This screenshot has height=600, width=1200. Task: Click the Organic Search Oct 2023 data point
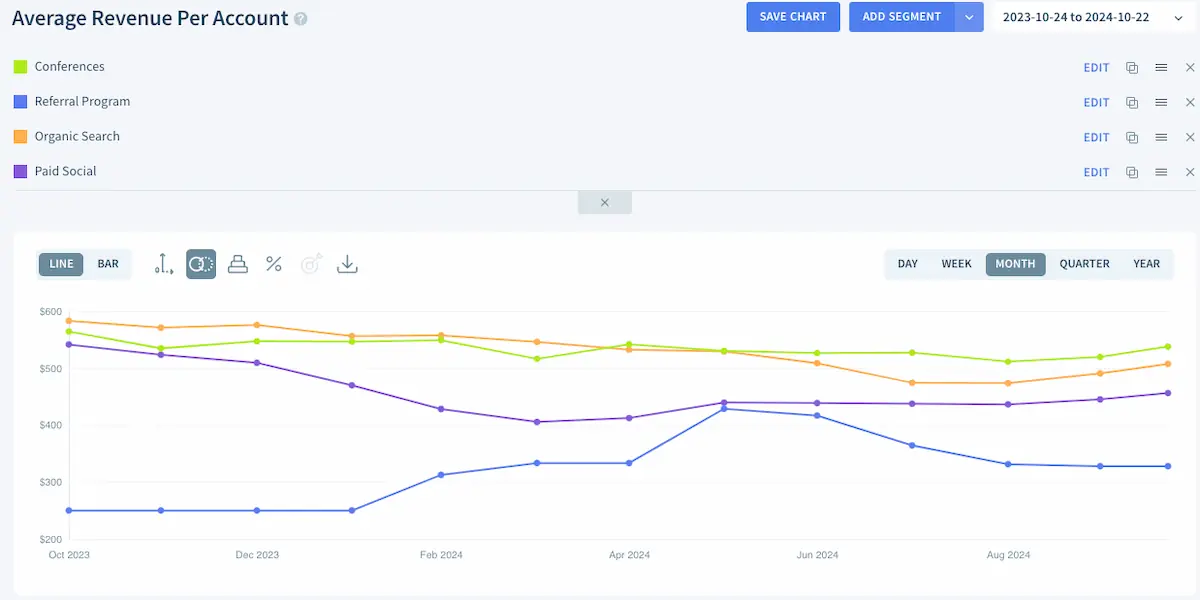click(x=69, y=321)
